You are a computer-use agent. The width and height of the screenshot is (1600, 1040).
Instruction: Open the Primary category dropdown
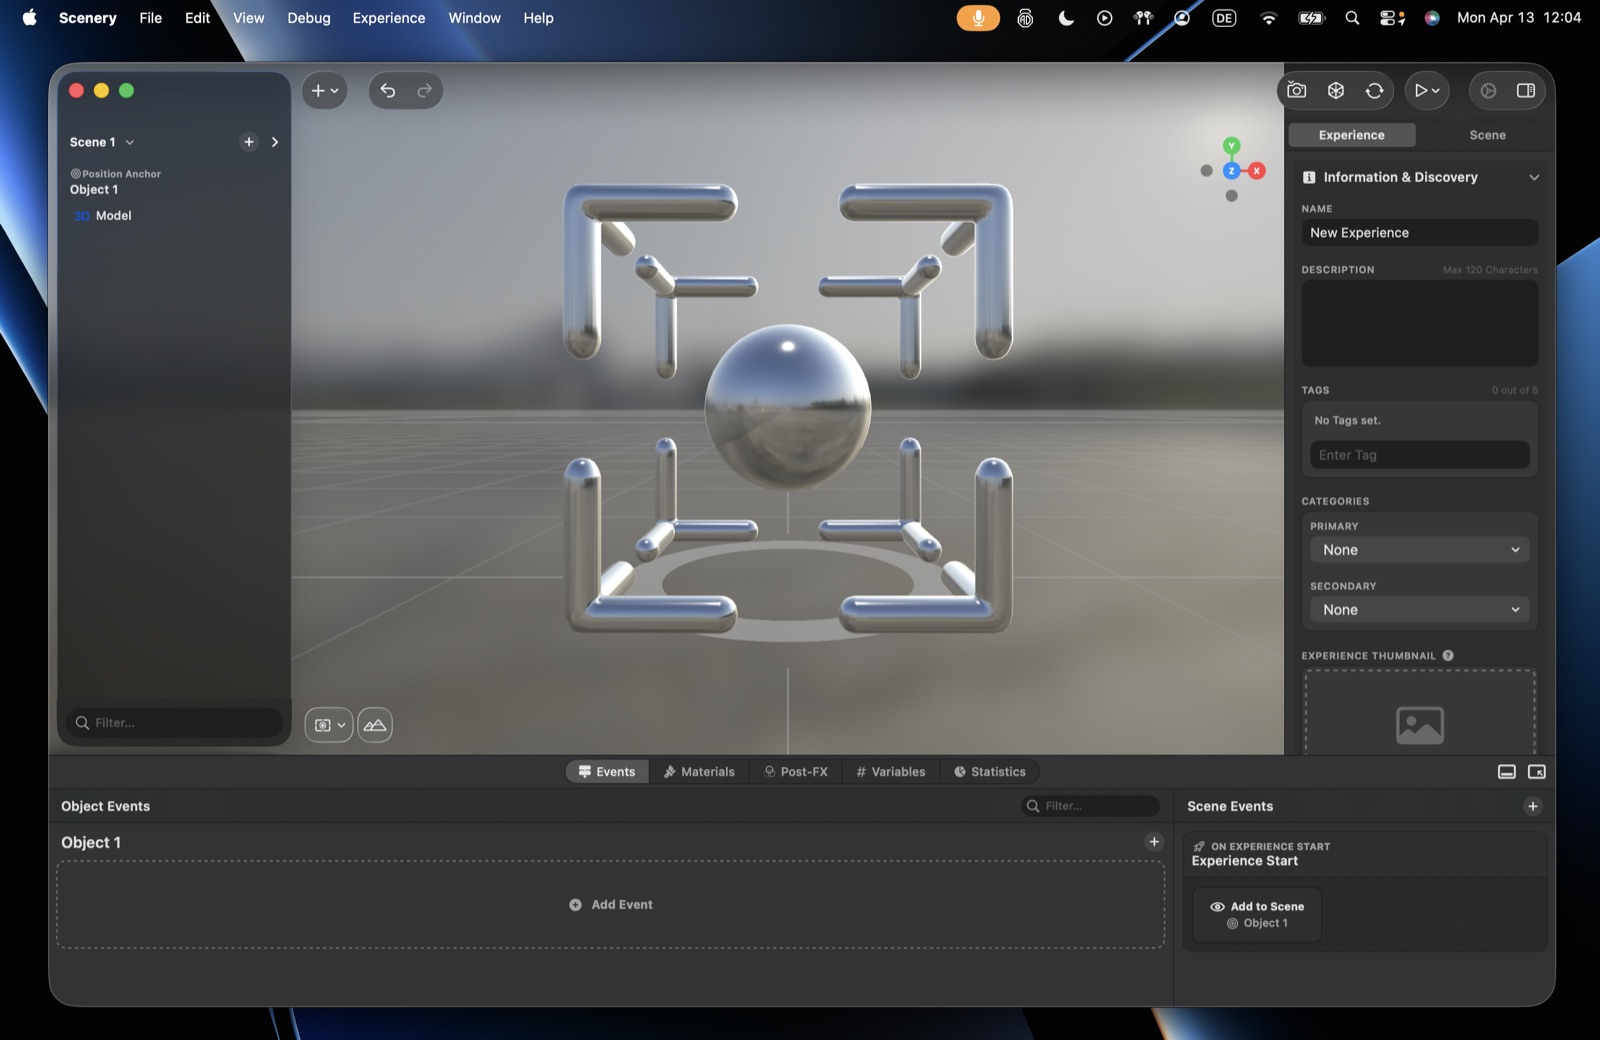point(1419,550)
